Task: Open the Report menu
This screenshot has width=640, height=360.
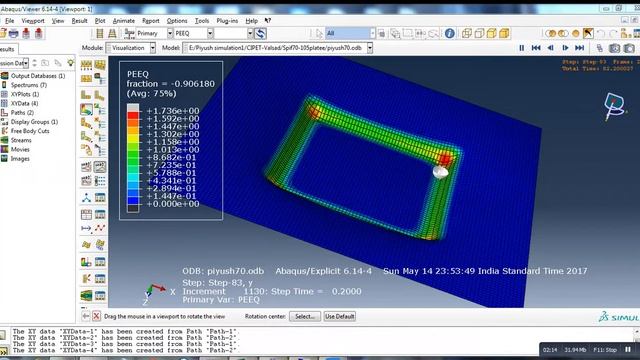Action: pyautogui.click(x=151, y=21)
